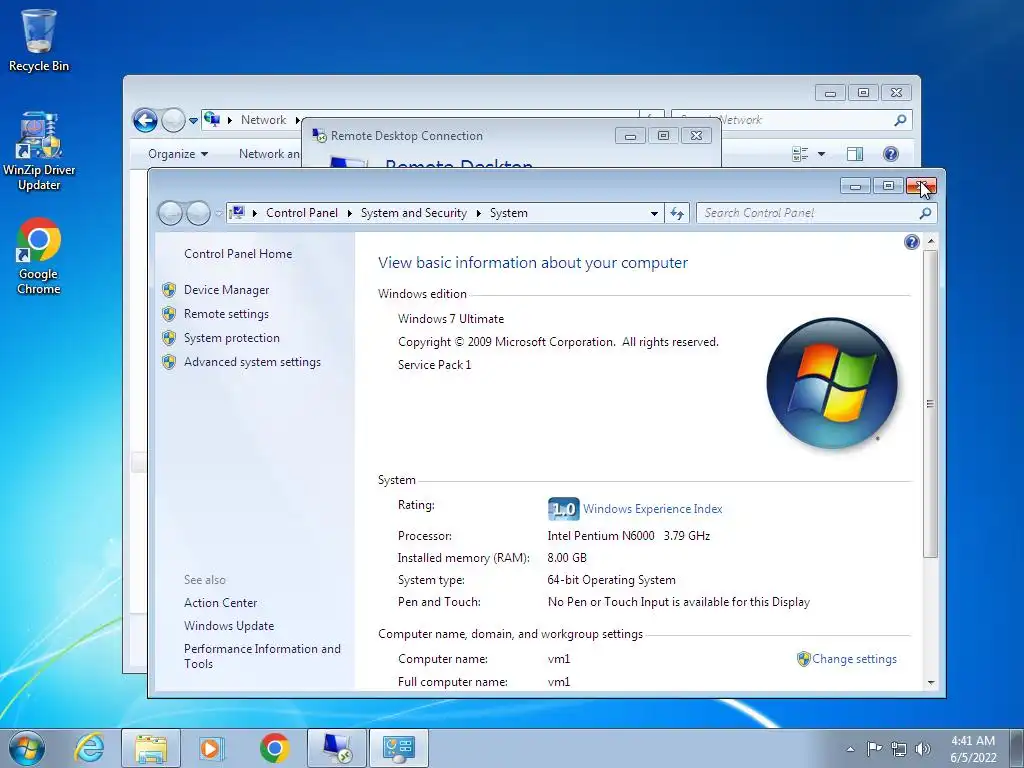Open the System window help icon
The height and width of the screenshot is (768, 1024).
912,242
